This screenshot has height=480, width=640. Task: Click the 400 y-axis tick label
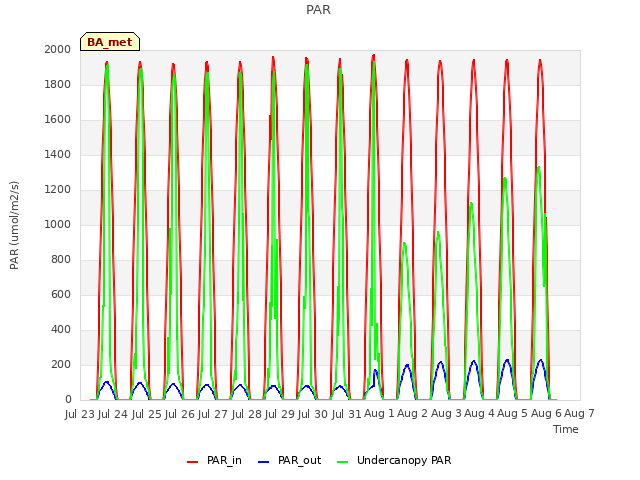tap(61, 329)
